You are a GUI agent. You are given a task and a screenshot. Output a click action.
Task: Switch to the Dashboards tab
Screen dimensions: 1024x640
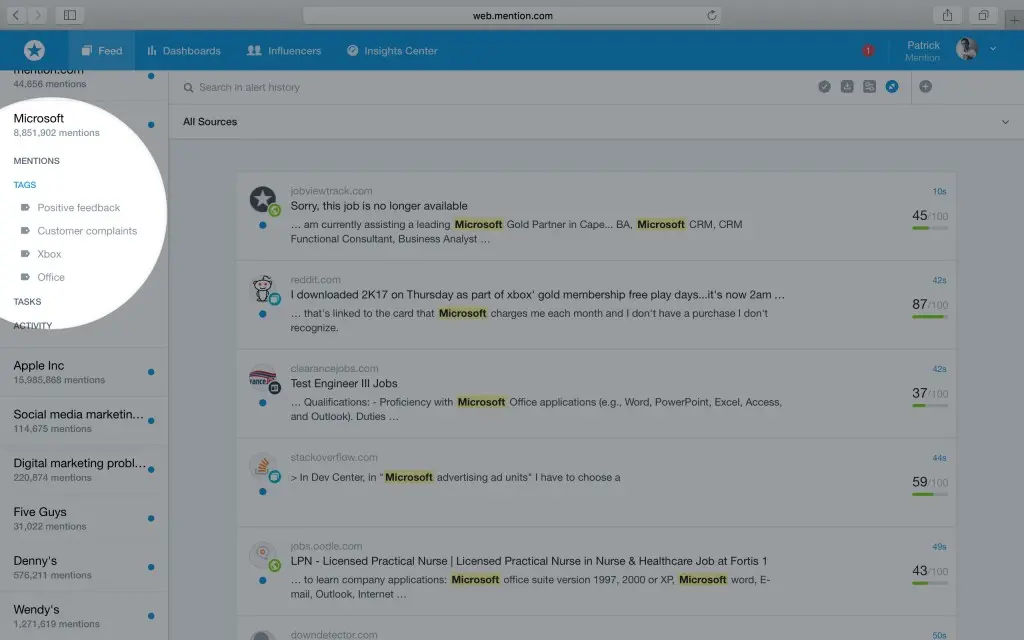(x=183, y=51)
